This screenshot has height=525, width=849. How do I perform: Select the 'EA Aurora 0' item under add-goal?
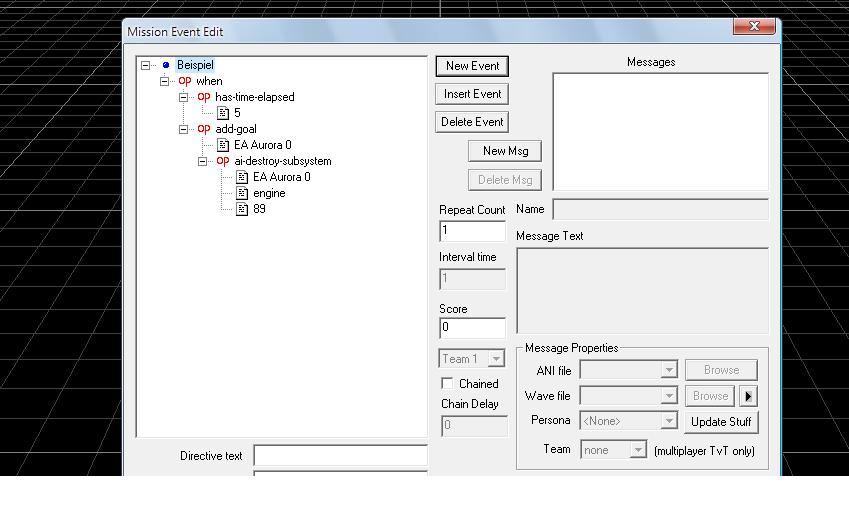[263, 145]
